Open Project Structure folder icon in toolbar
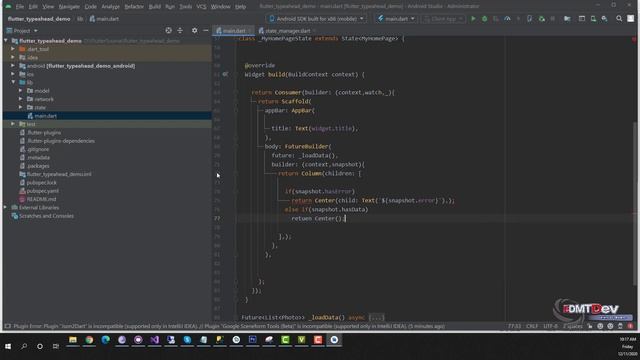 coord(567,19)
